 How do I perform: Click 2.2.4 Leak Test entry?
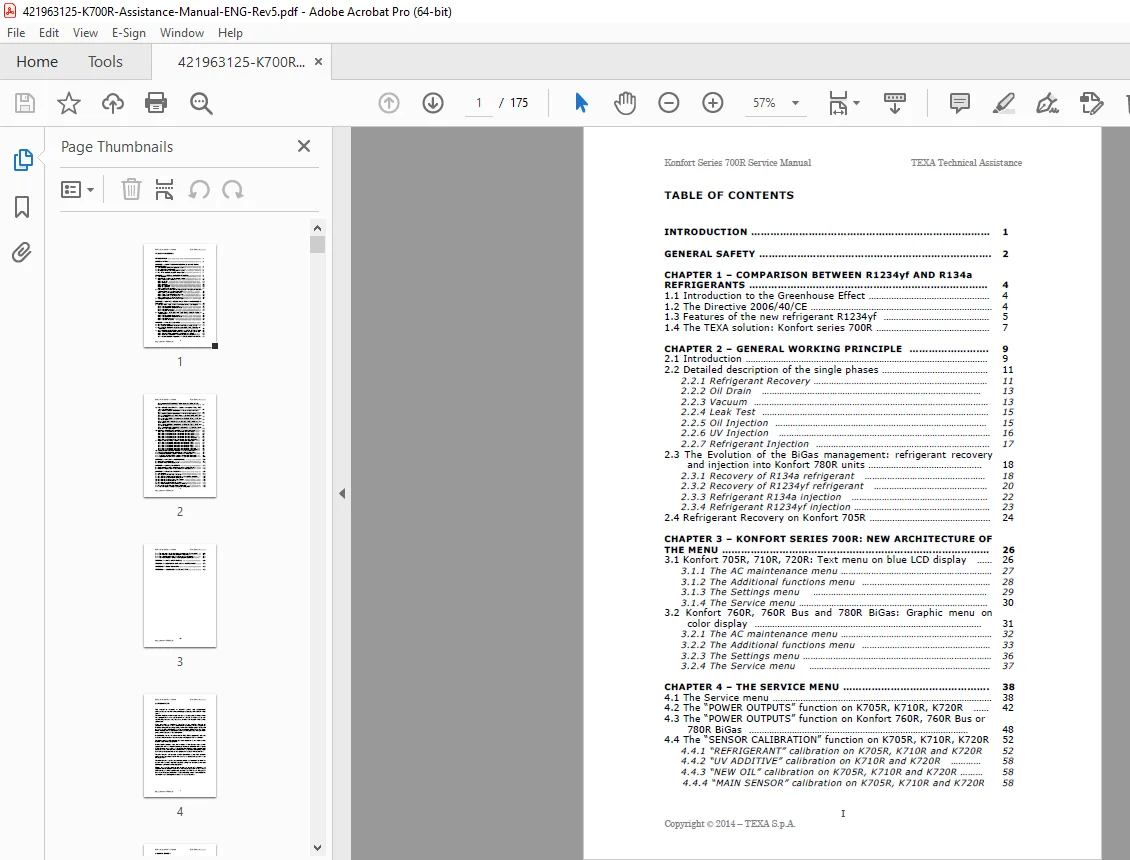tap(847, 412)
